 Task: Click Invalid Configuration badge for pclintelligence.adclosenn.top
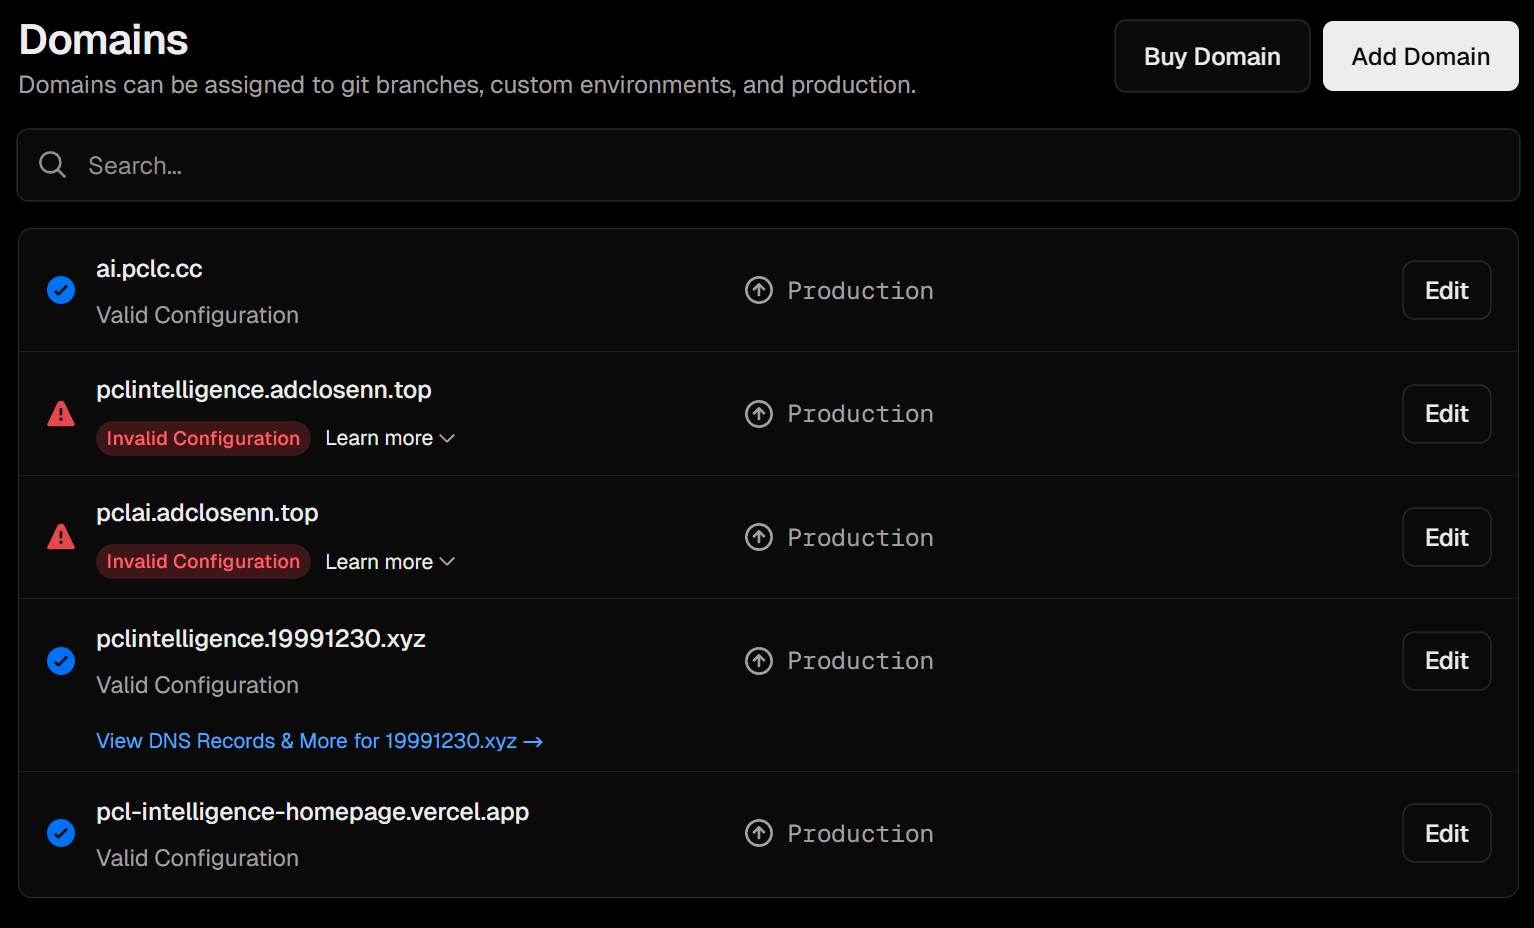pos(203,438)
